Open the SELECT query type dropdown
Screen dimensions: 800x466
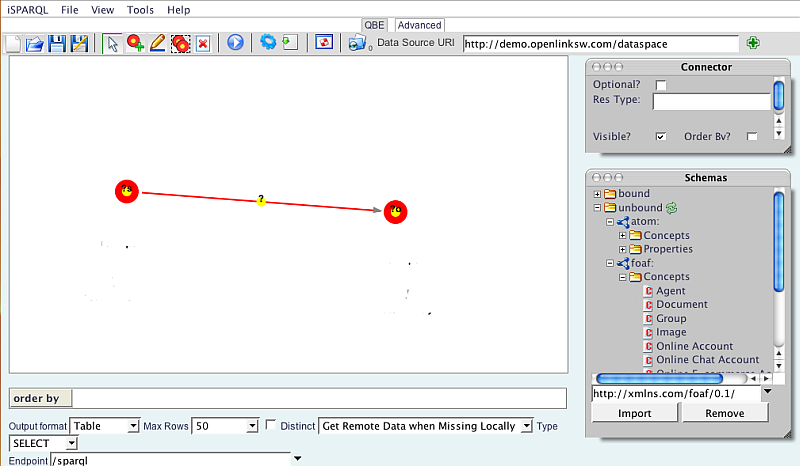point(71,443)
